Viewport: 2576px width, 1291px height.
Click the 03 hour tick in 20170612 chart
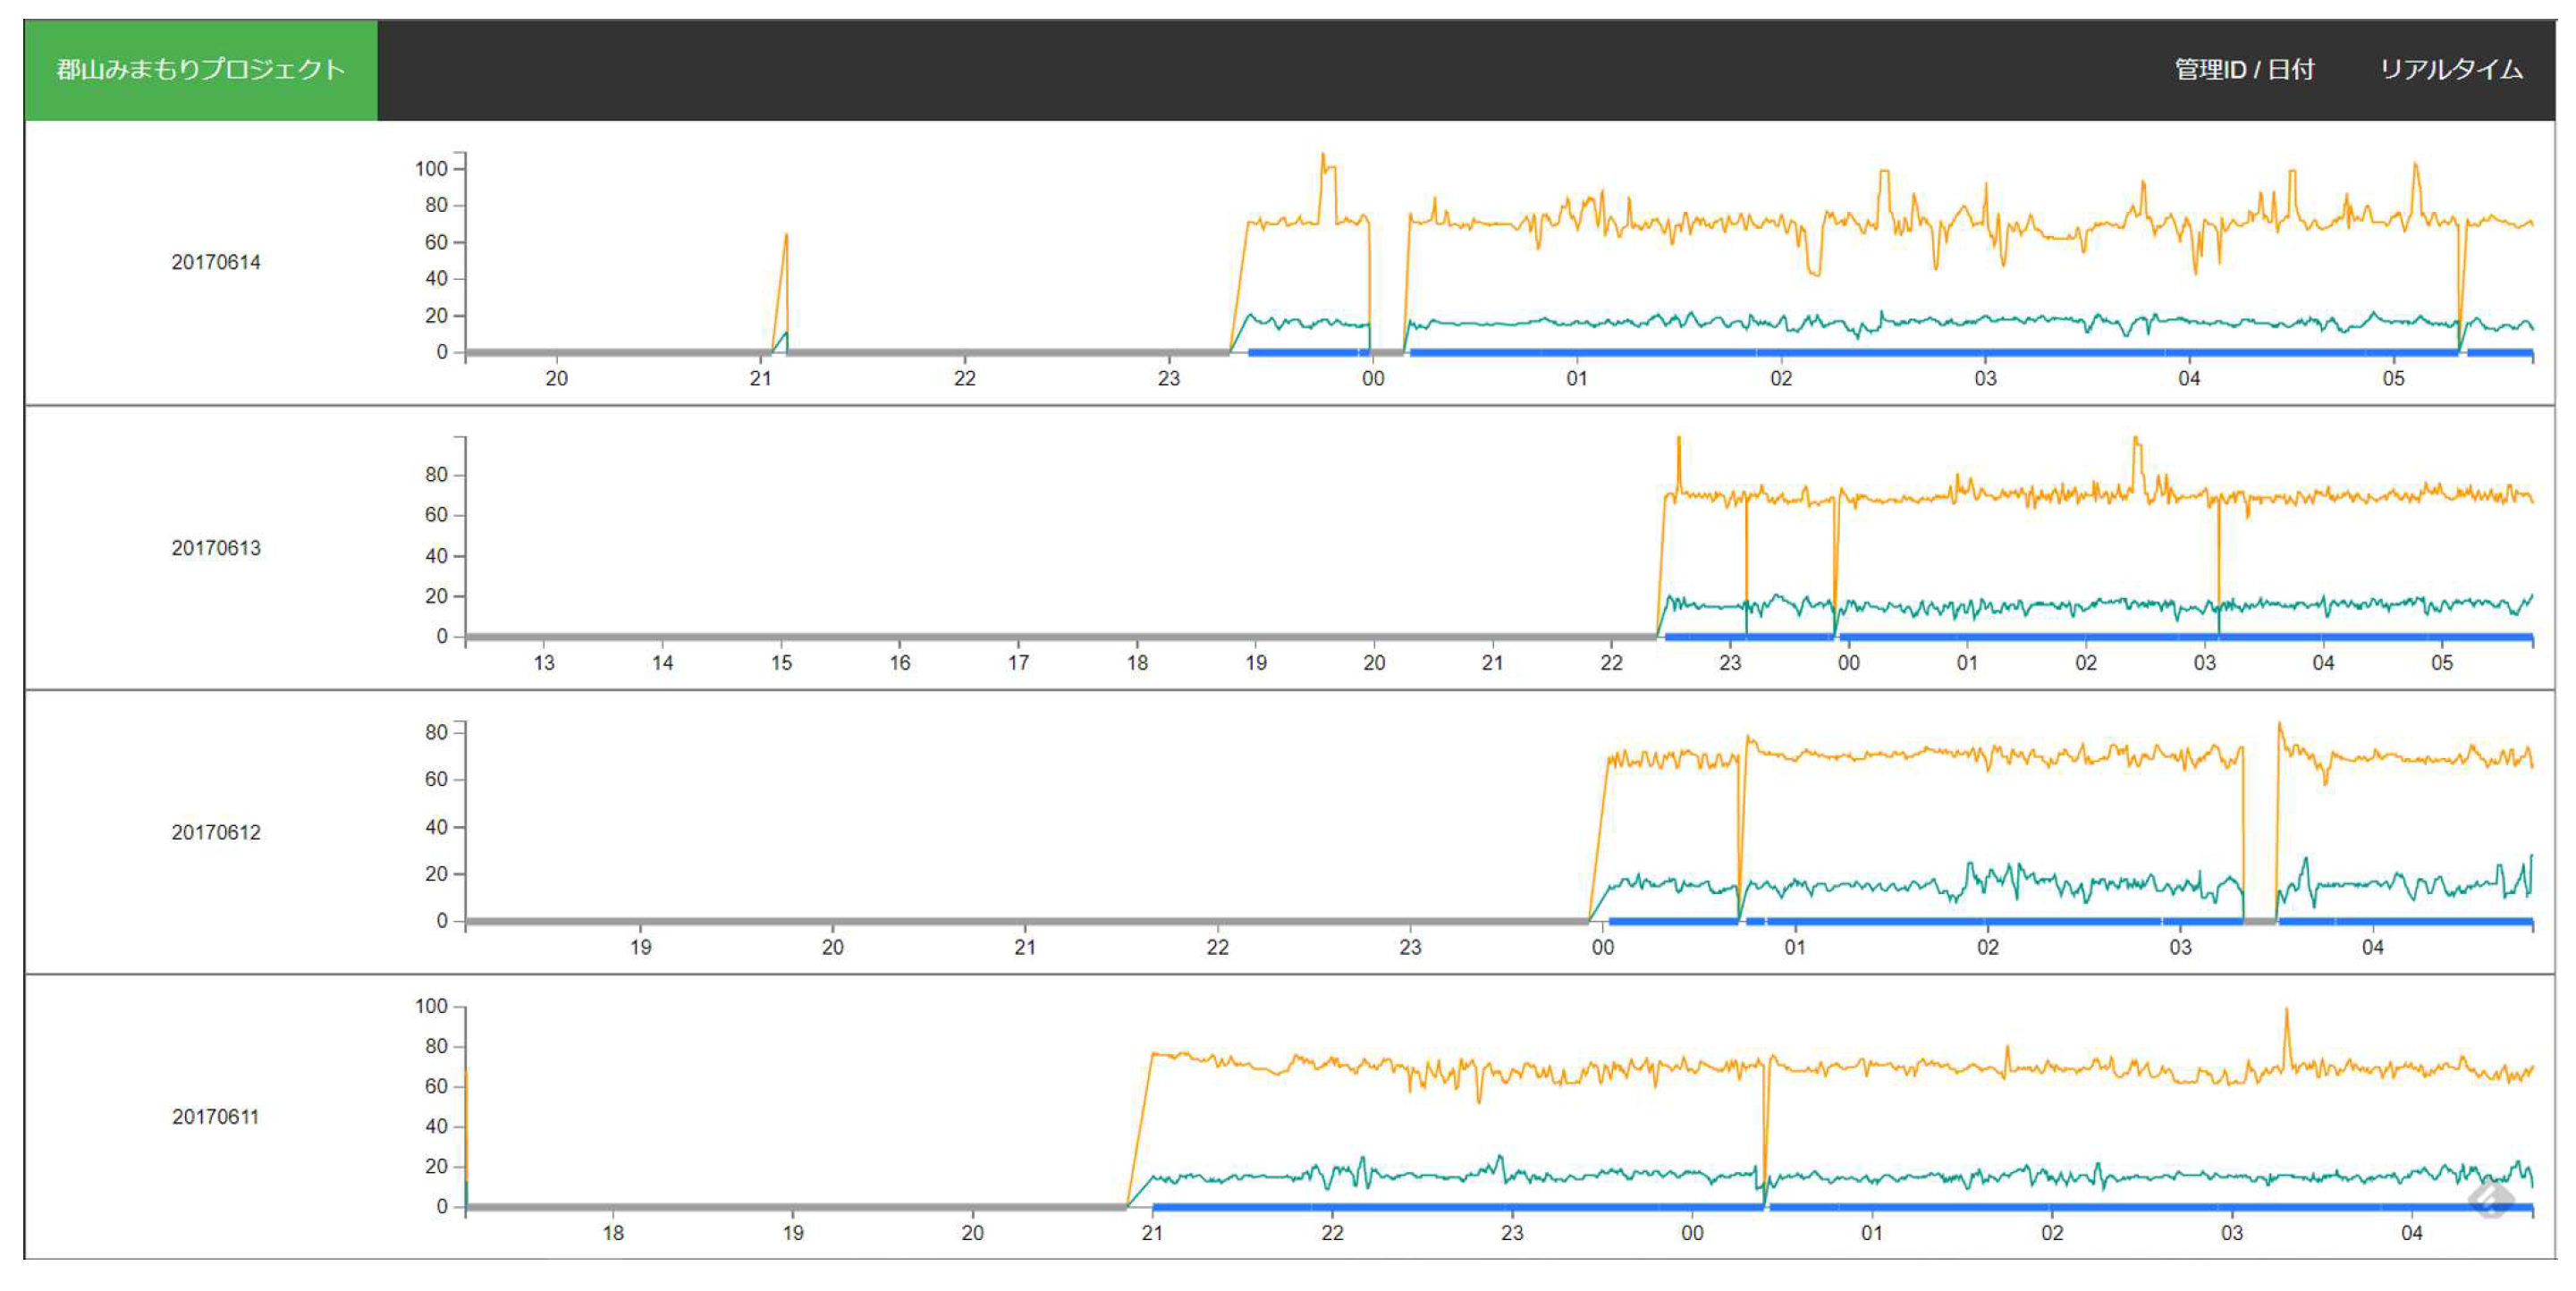[2180, 947]
